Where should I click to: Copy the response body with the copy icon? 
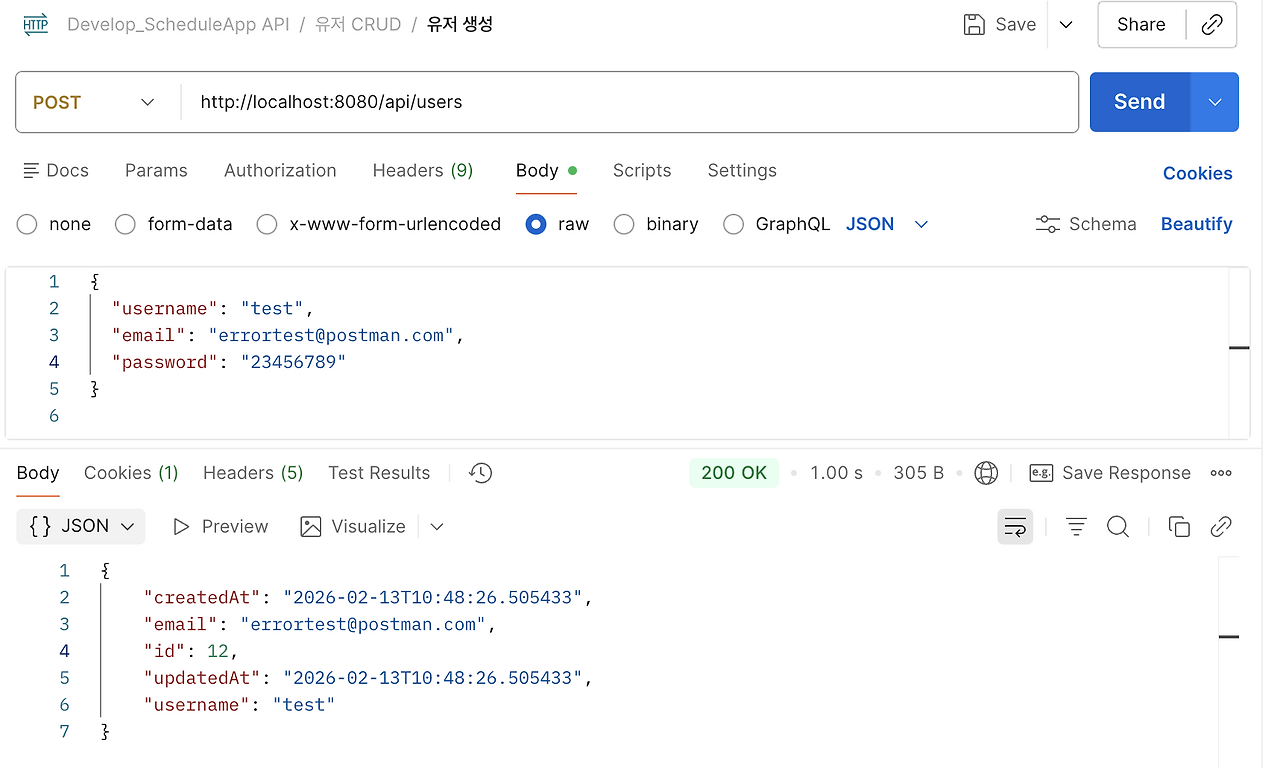point(1179,526)
